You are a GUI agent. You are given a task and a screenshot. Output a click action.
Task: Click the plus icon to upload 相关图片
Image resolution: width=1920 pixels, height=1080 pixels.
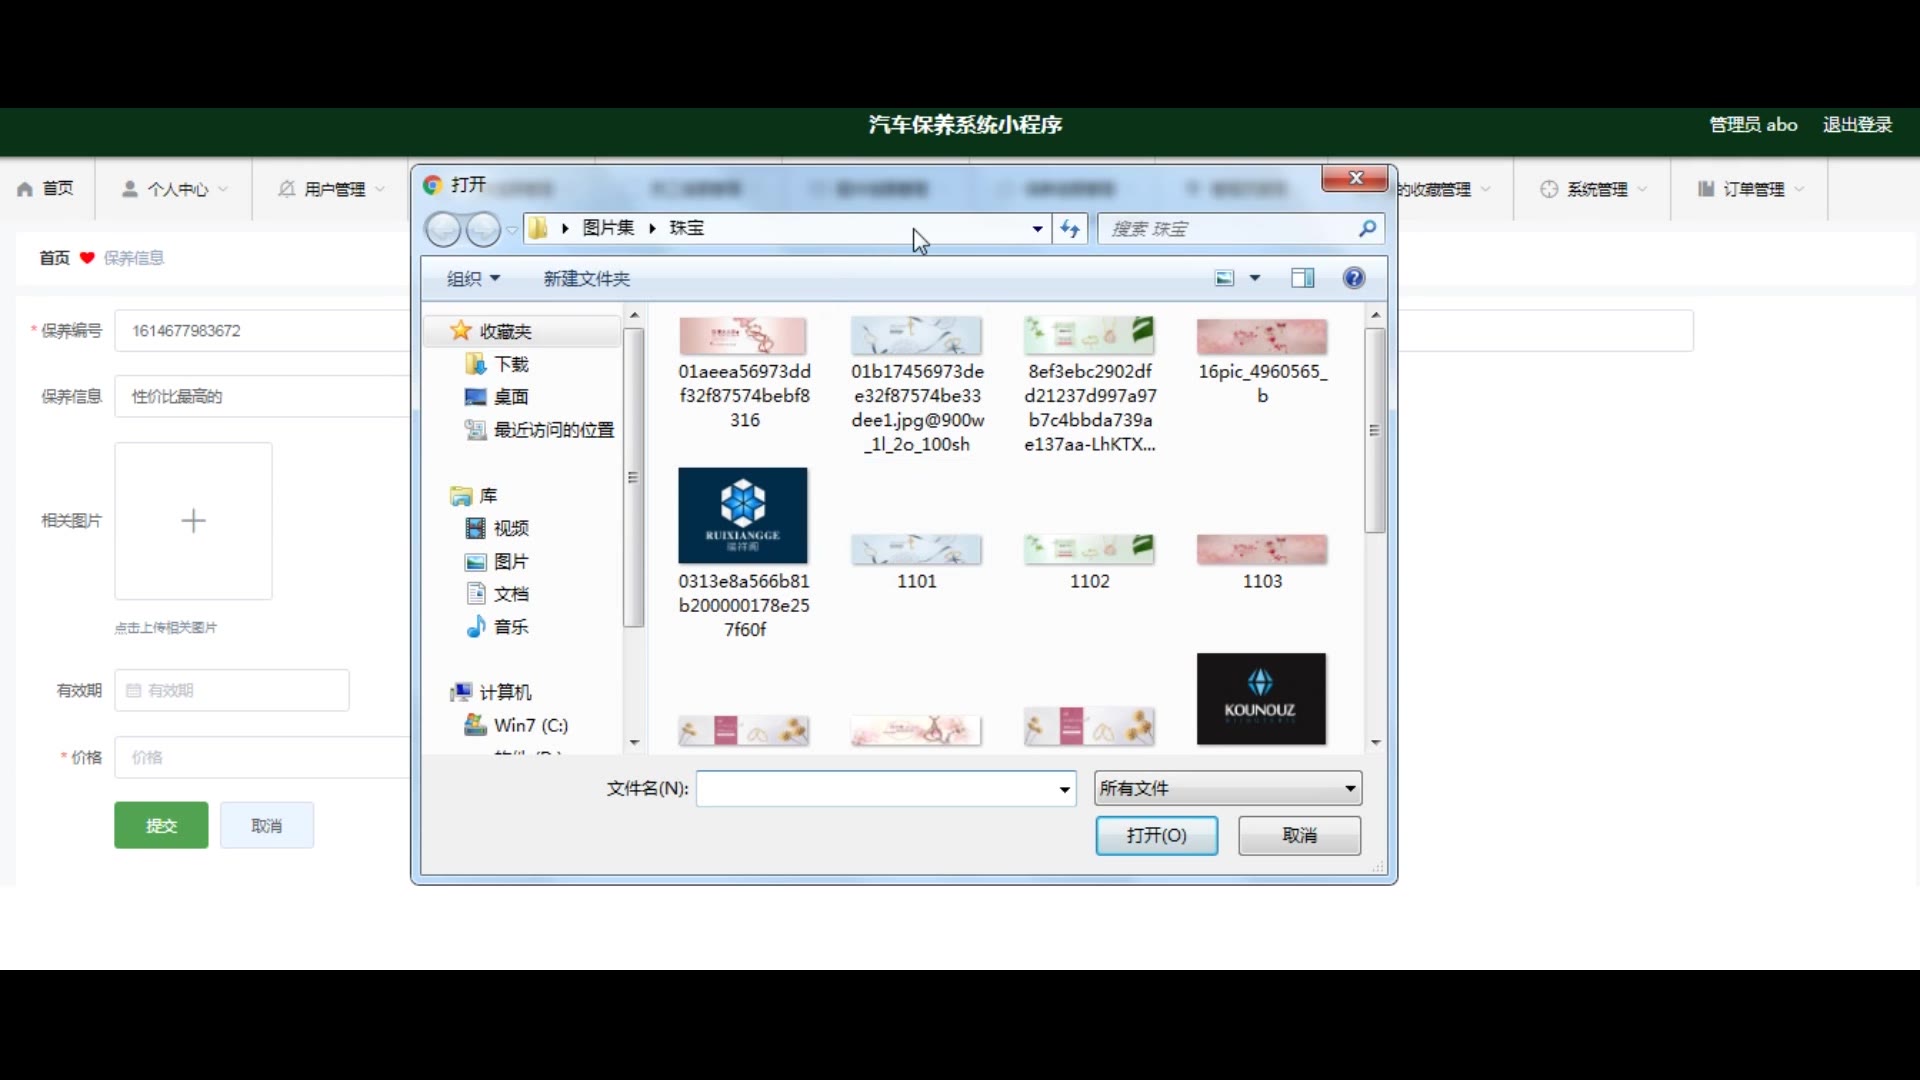pyautogui.click(x=193, y=521)
